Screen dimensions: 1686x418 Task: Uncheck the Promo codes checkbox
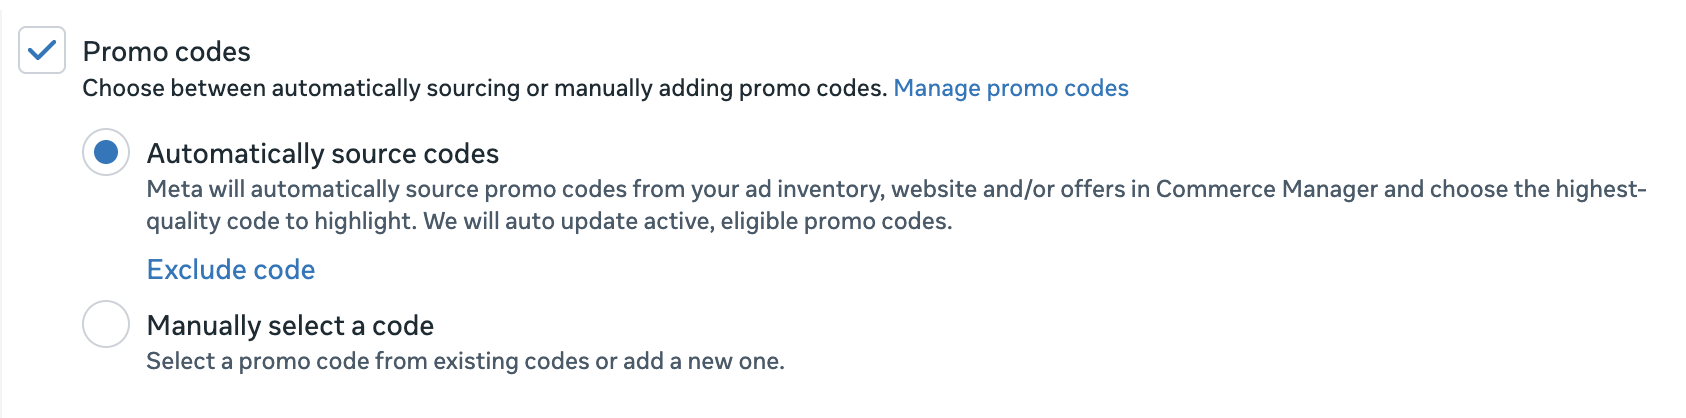click(x=42, y=51)
